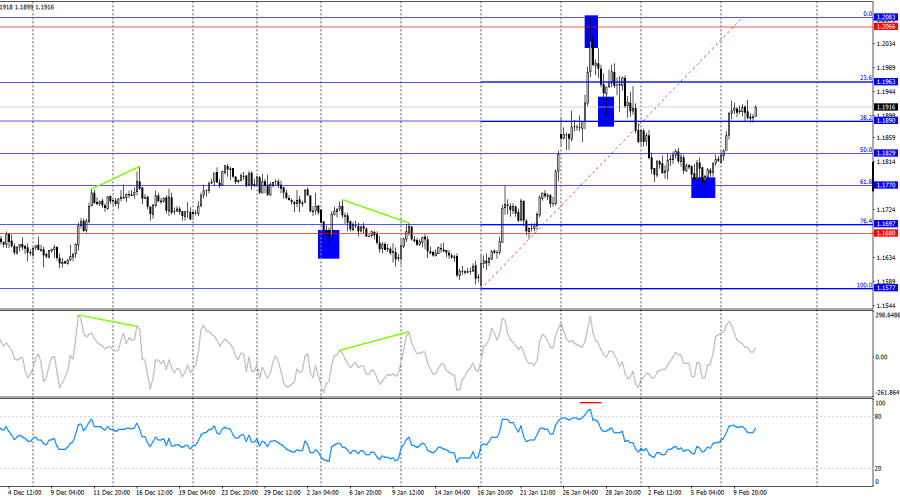Click the blue 1.1577 price label
900x500 pixels.
pos(886,288)
